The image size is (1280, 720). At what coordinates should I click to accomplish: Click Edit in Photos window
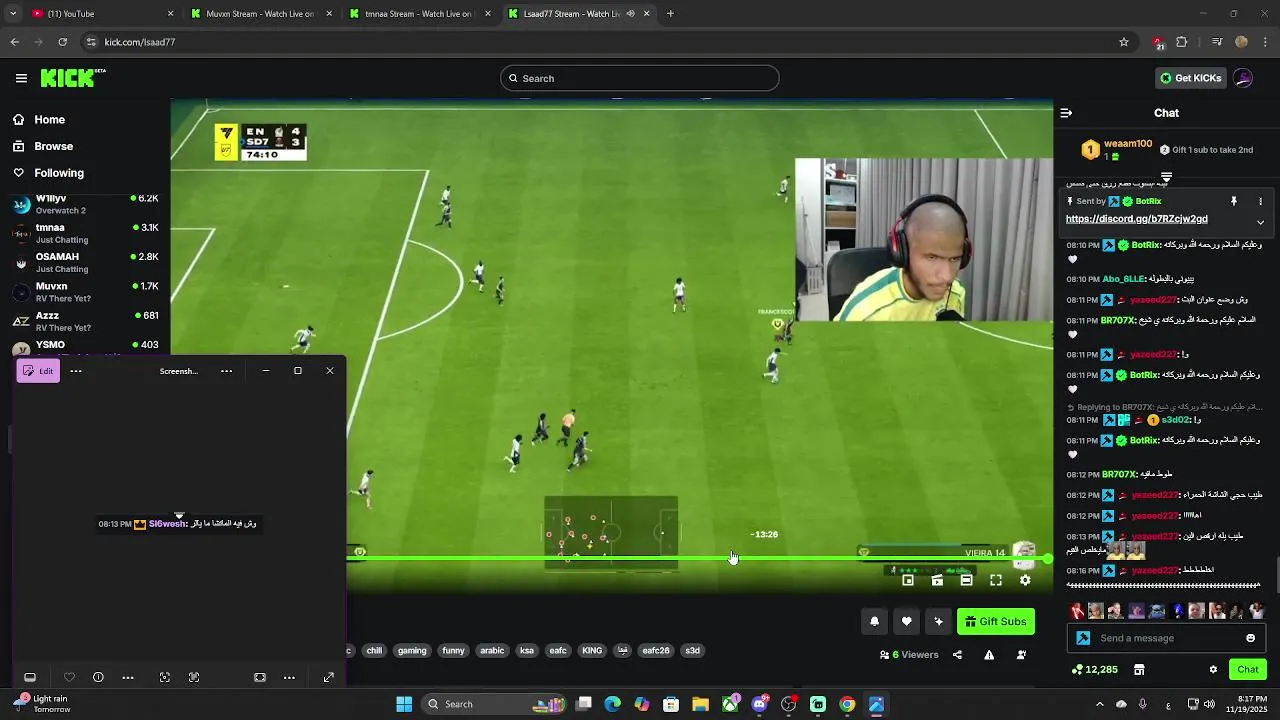pyautogui.click(x=38, y=371)
